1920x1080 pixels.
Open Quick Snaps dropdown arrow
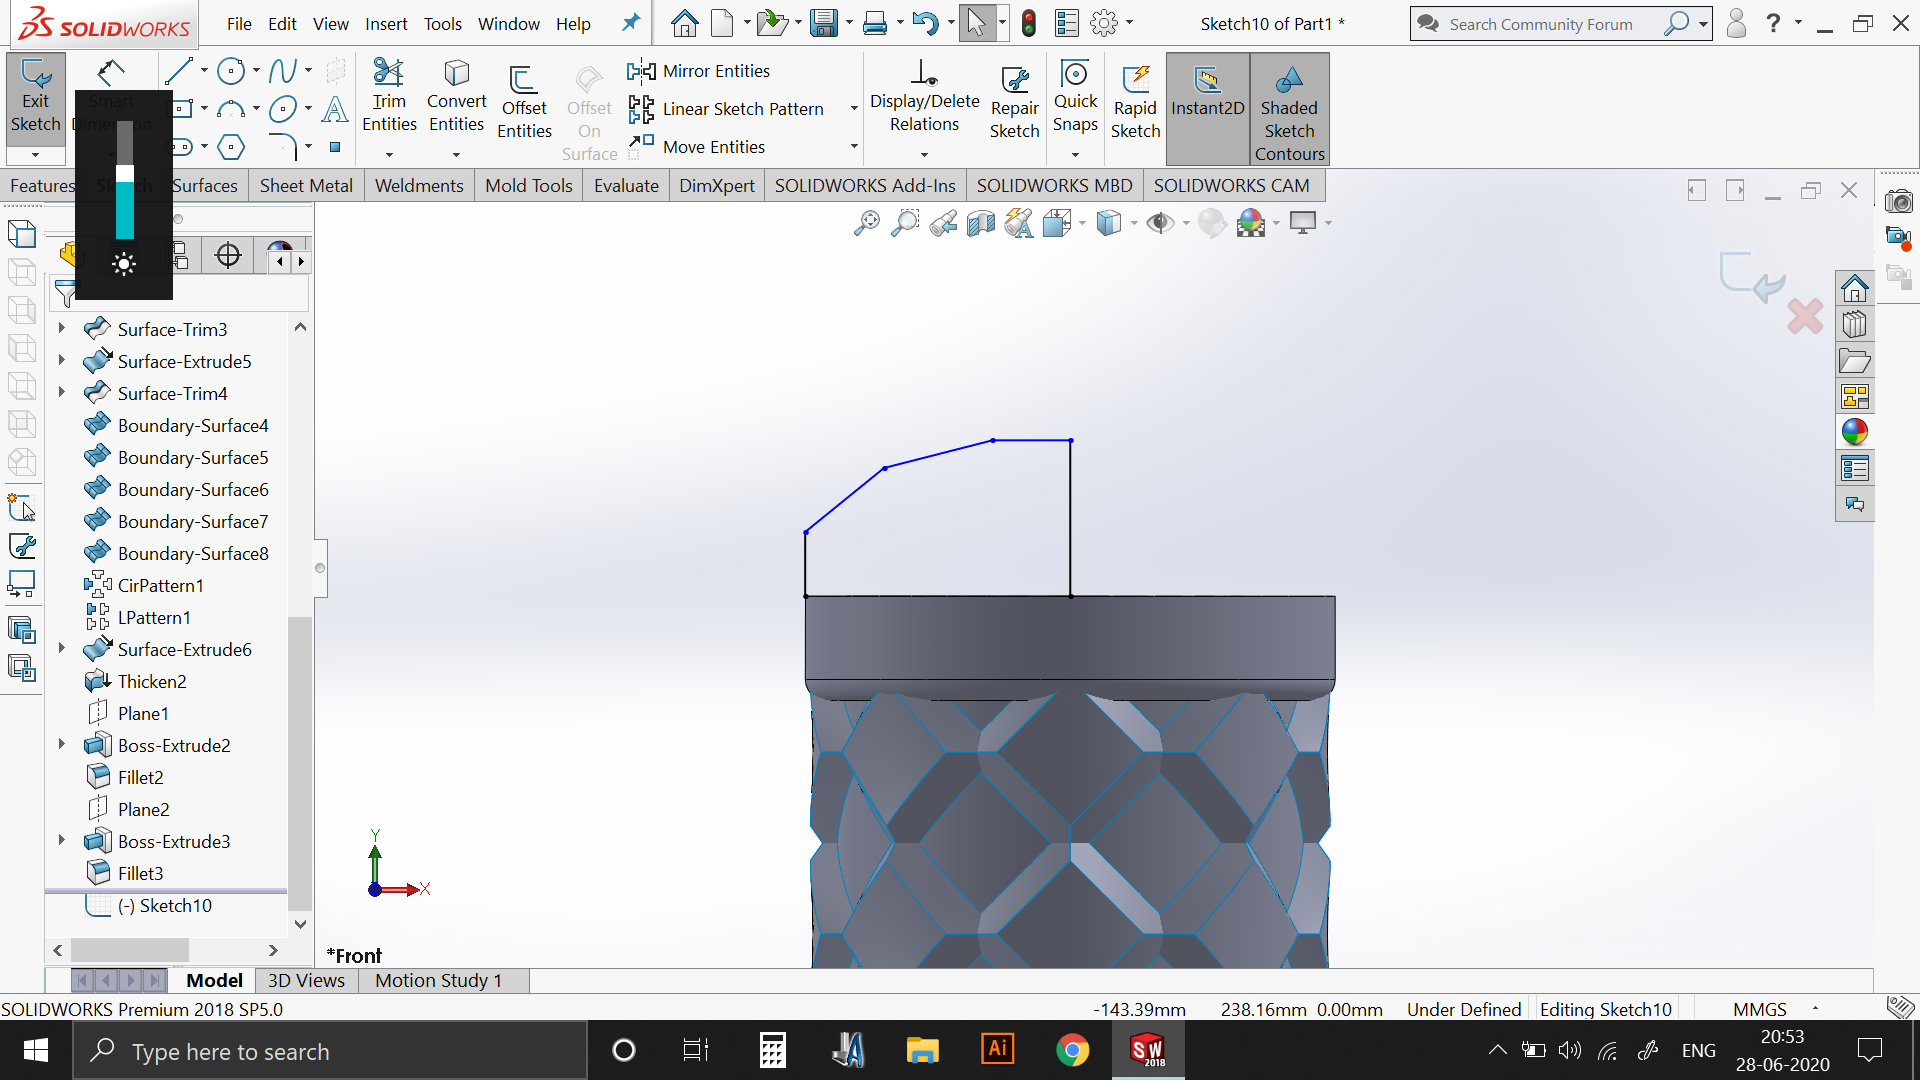click(1075, 155)
